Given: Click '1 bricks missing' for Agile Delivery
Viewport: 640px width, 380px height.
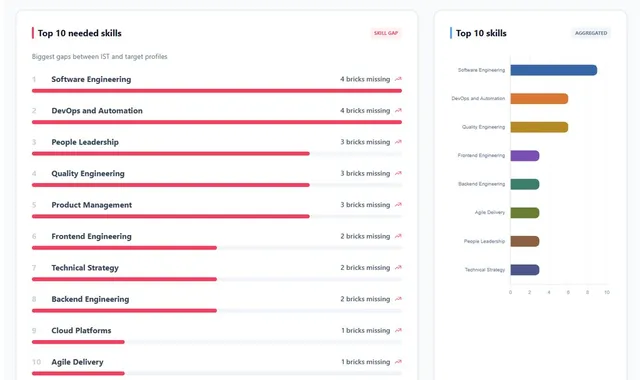Looking at the screenshot, I should (365, 362).
